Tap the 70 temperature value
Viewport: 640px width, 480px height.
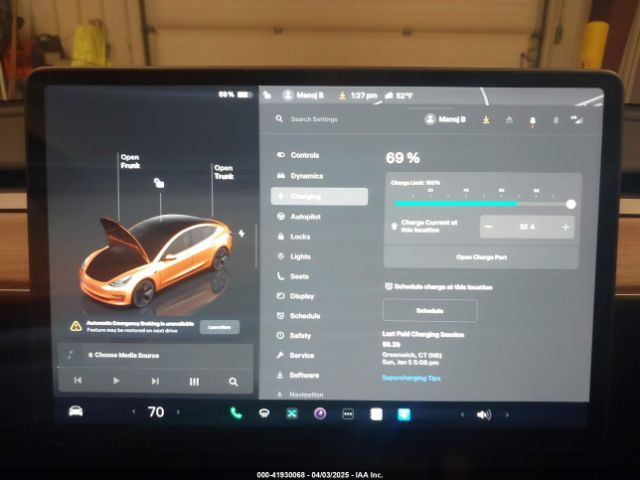click(x=156, y=412)
